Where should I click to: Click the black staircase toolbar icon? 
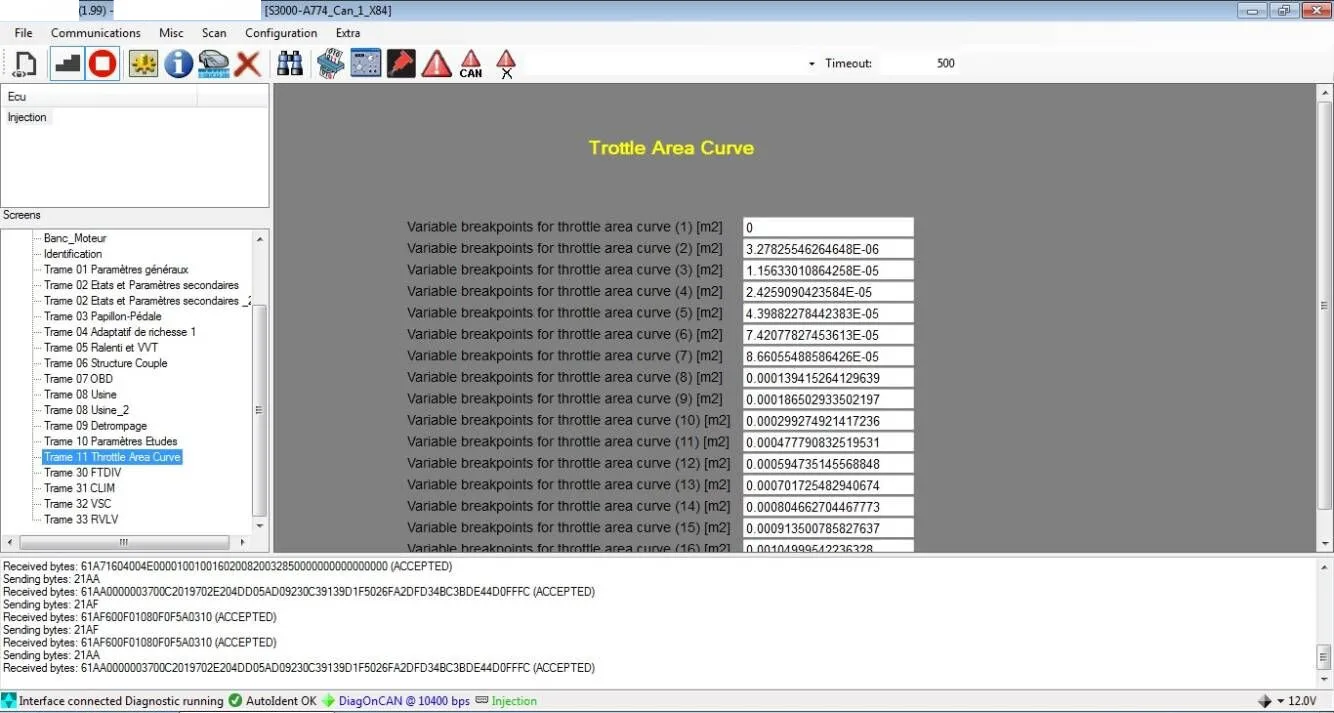click(x=67, y=64)
